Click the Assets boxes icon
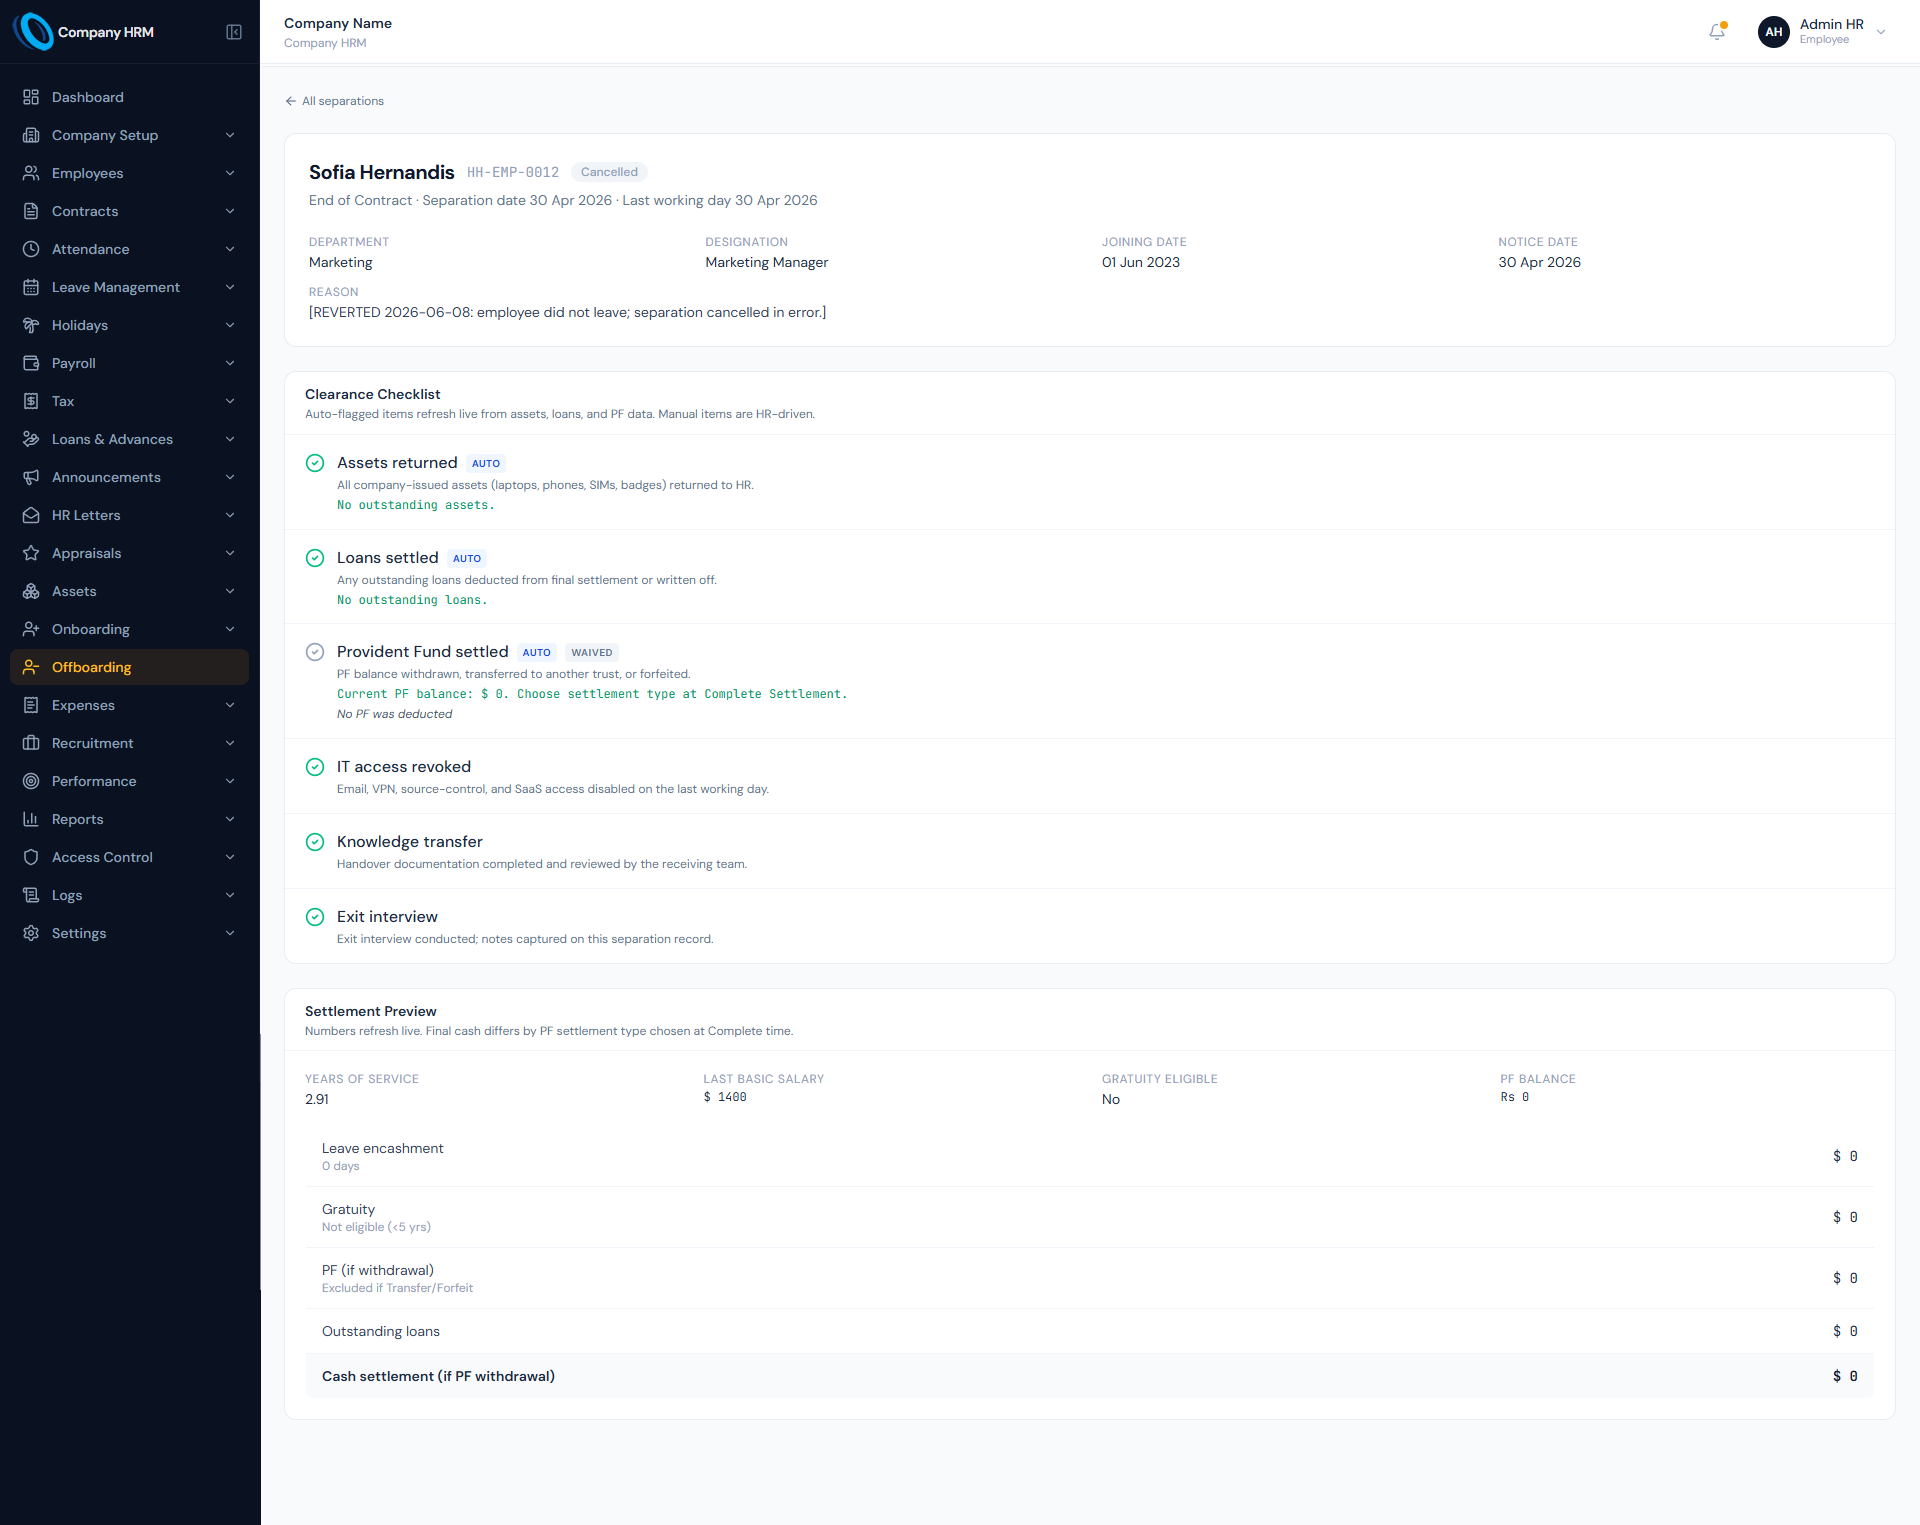Image resolution: width=1920 pixels, height=1525 pixels. pyautogui.click(x=31, y=591)
